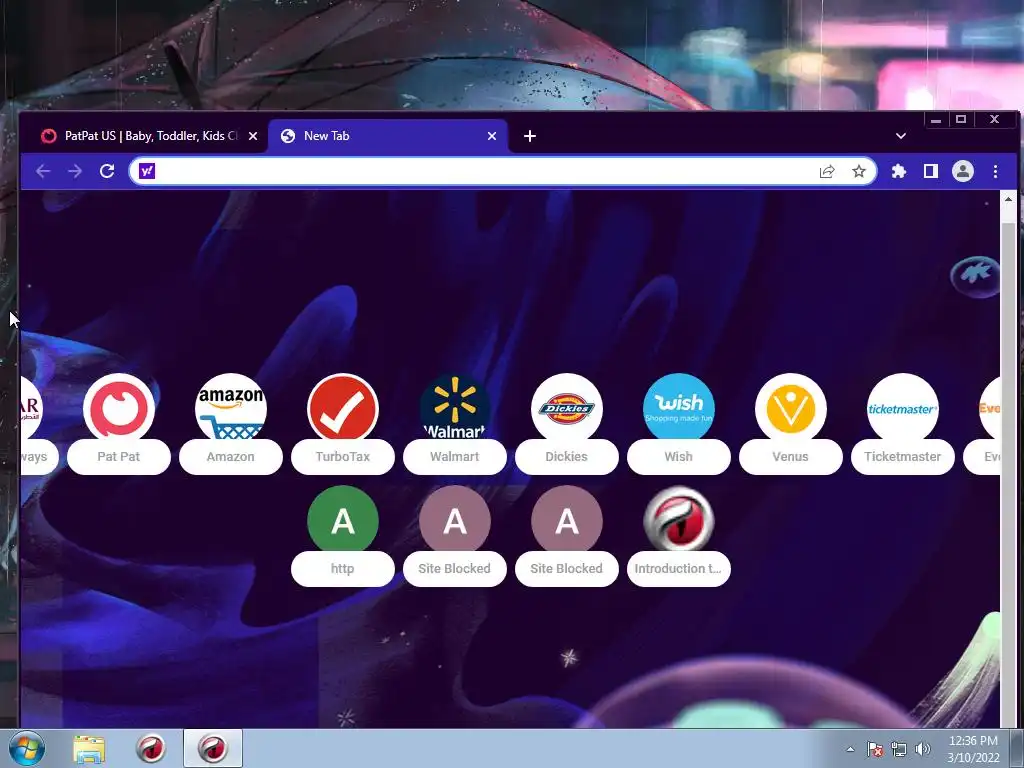Open the pinned Comodo Dragon taskbar icon
Screen dimensions: 1024x768
150,748
